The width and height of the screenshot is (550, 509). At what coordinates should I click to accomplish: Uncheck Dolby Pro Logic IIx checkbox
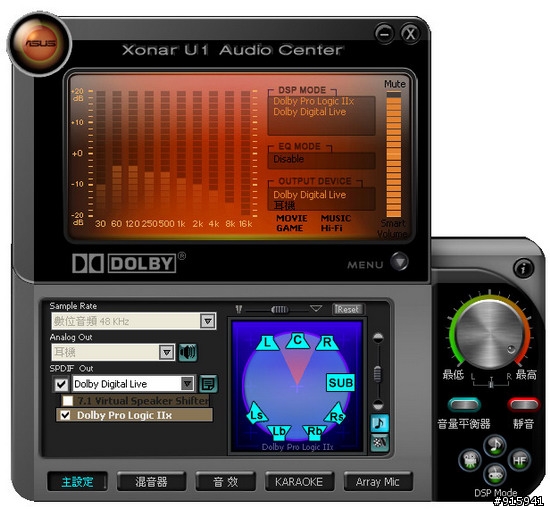(65, 415)
